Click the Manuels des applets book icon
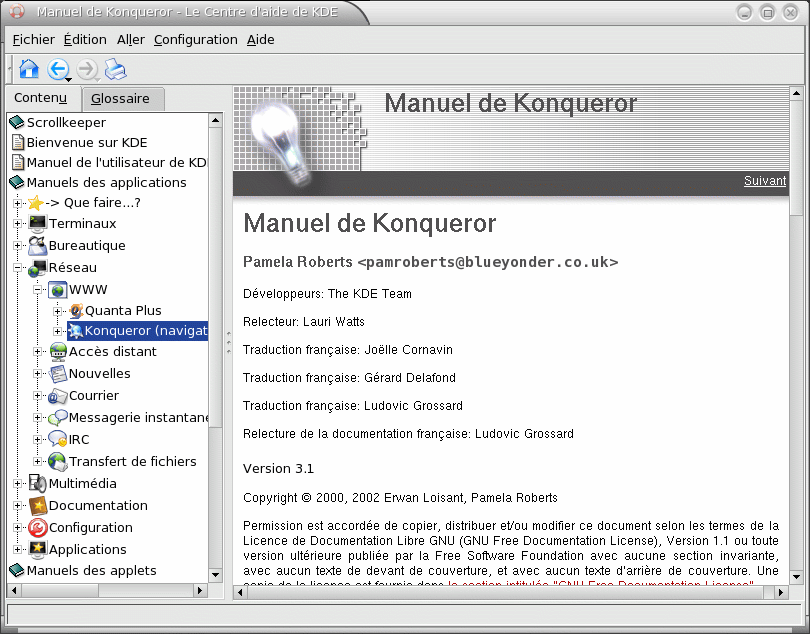 tap(17, 570)
